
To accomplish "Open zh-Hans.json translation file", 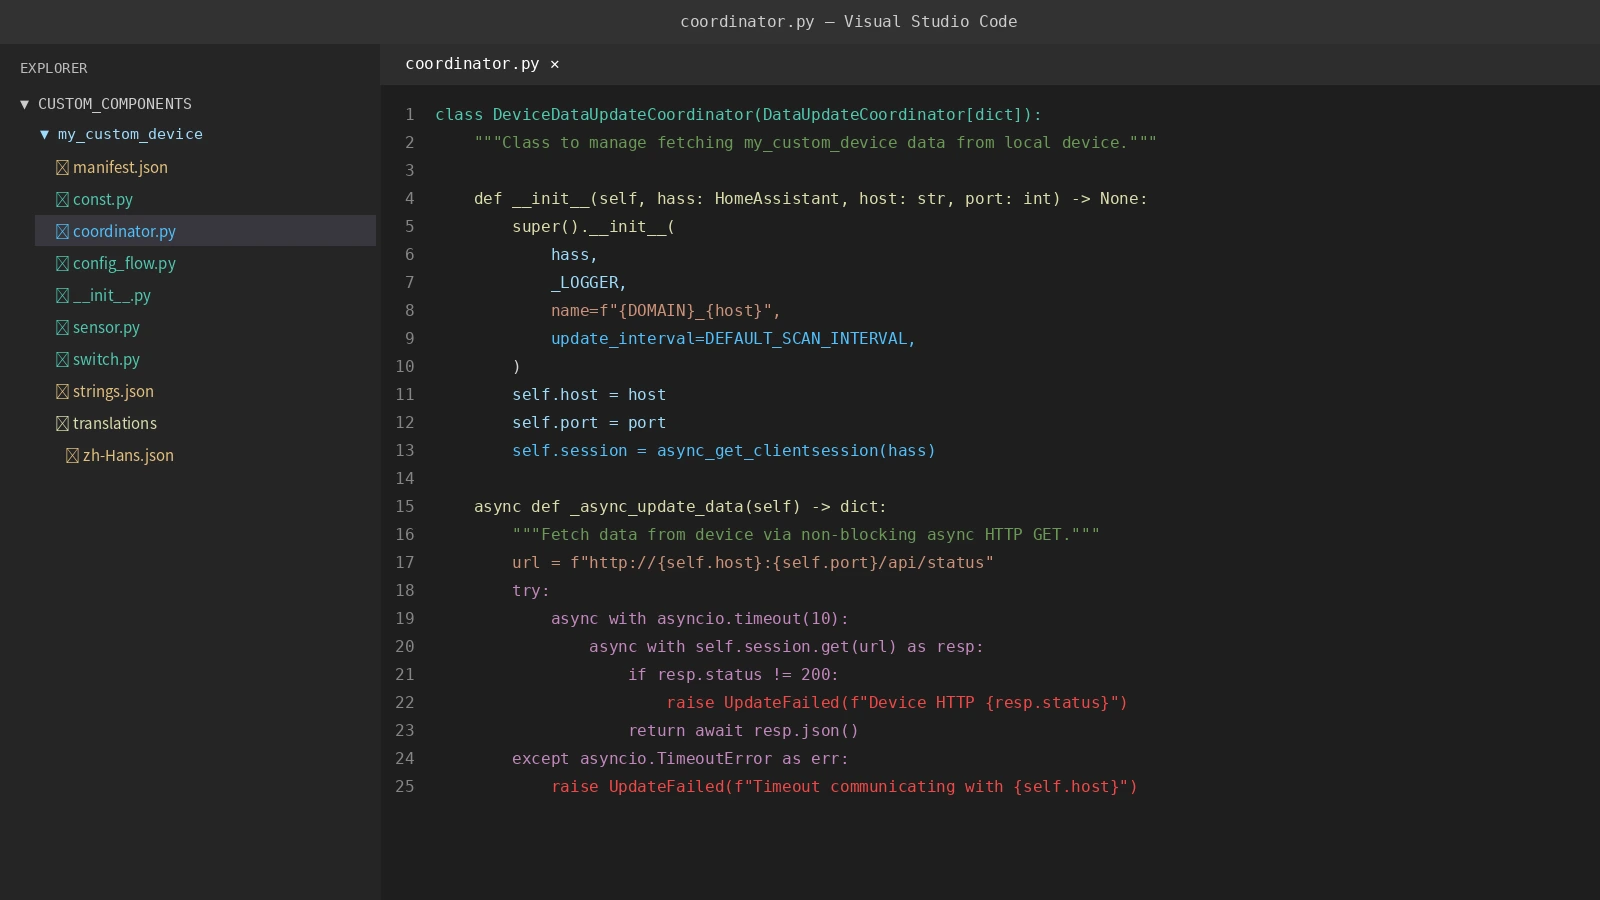I will tap(128, 455).
